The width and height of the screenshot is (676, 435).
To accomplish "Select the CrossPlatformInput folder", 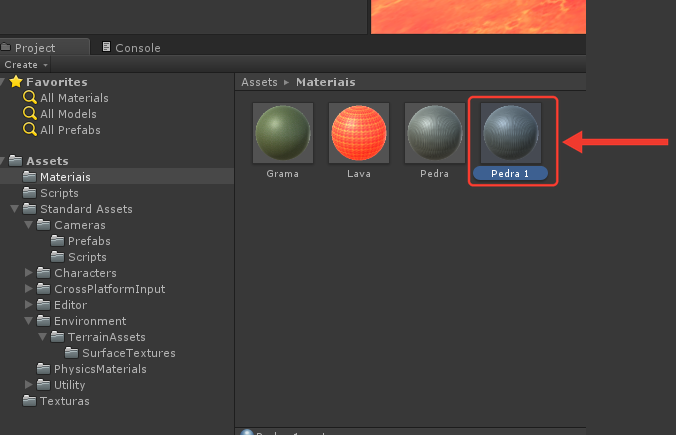I will tap(110, 289).
